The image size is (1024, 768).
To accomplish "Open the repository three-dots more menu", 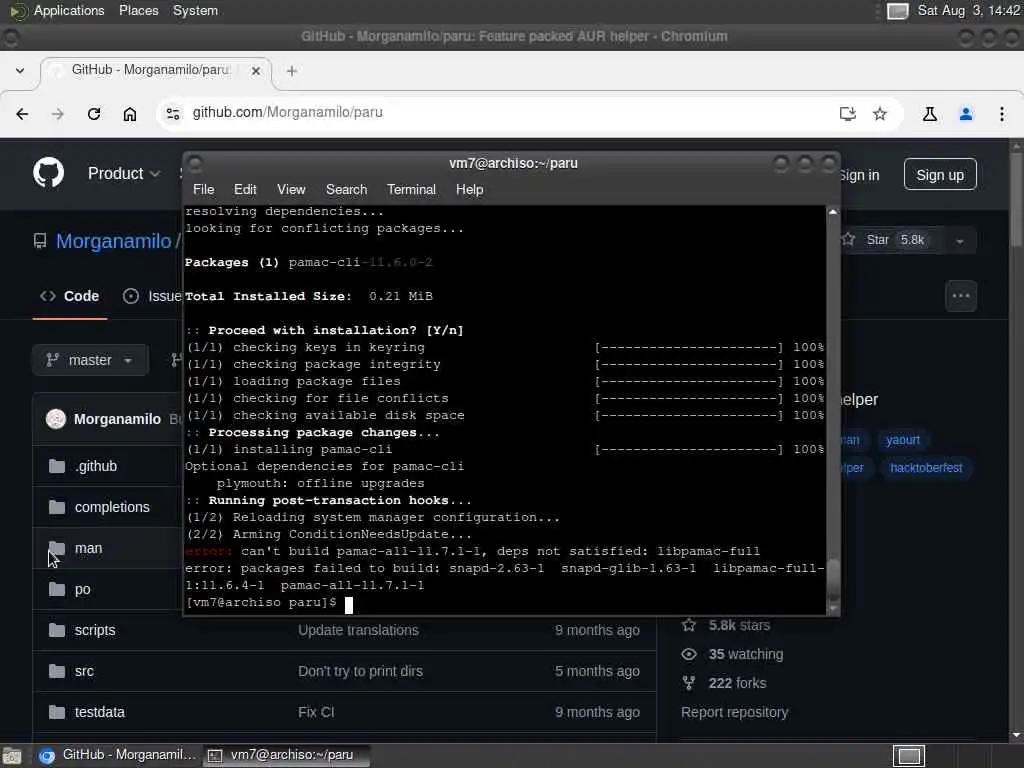I will point(961,296).
